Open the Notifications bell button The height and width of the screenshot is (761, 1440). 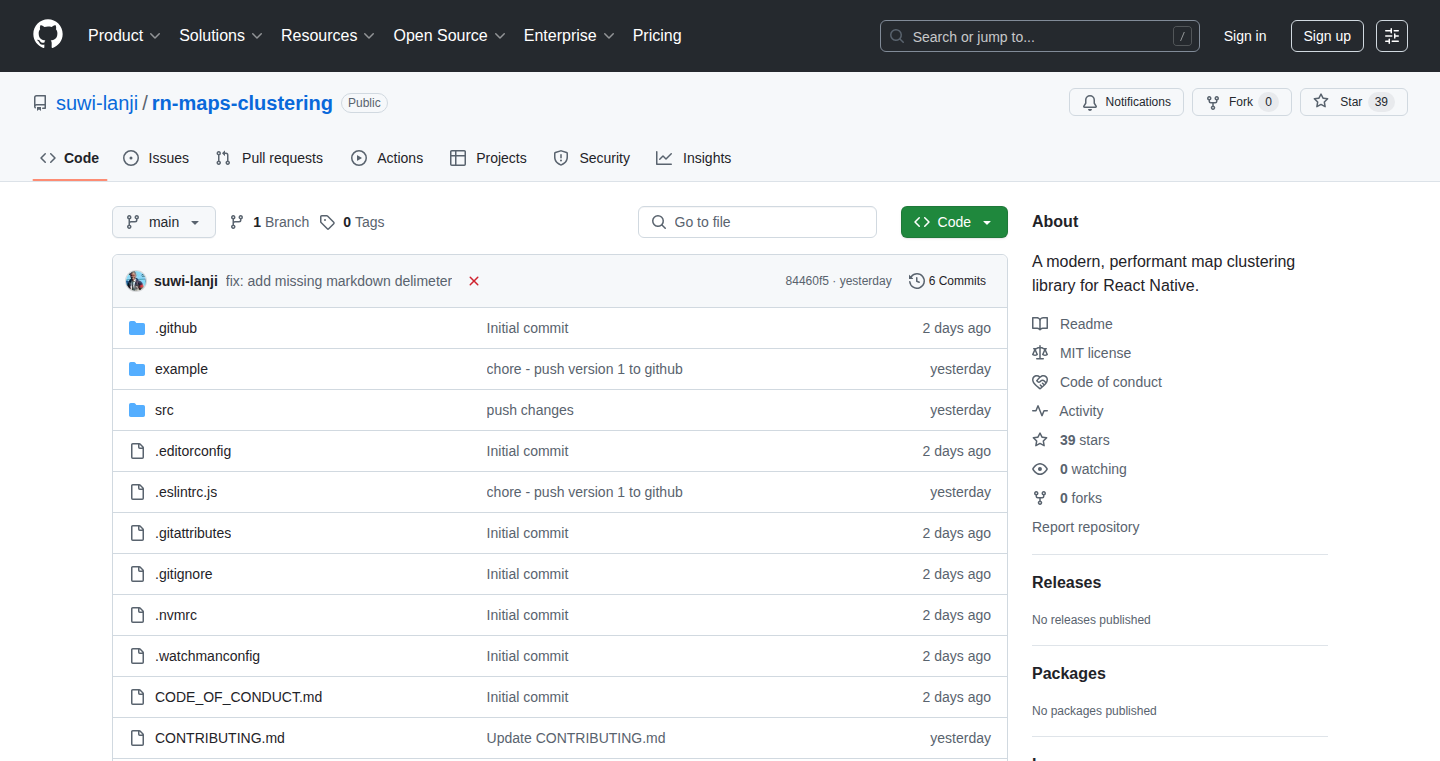pos(1126,102)
